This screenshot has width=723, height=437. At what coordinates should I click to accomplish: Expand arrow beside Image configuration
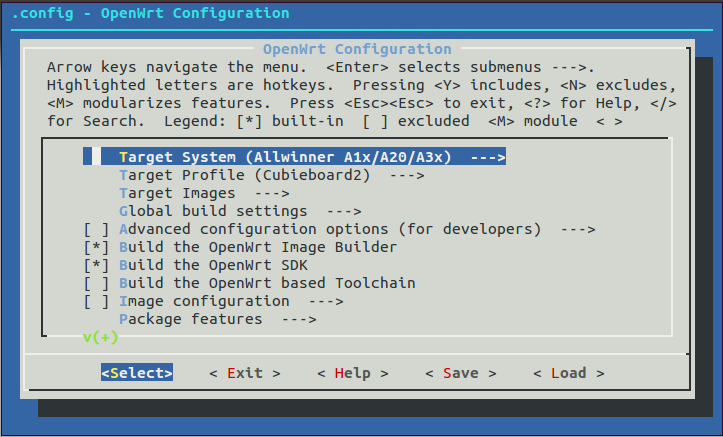point(326,301)
